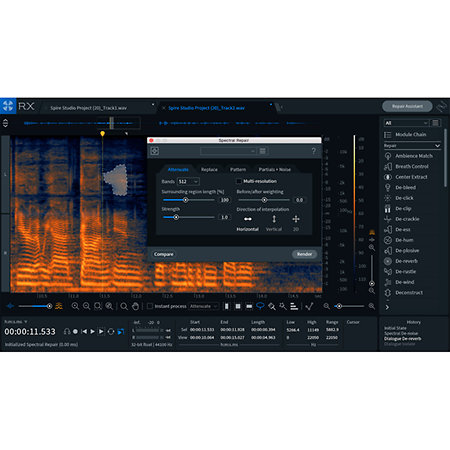Toggle module list view button
The height and width of the screenshot is (450, 450).
tap(435, 123)
